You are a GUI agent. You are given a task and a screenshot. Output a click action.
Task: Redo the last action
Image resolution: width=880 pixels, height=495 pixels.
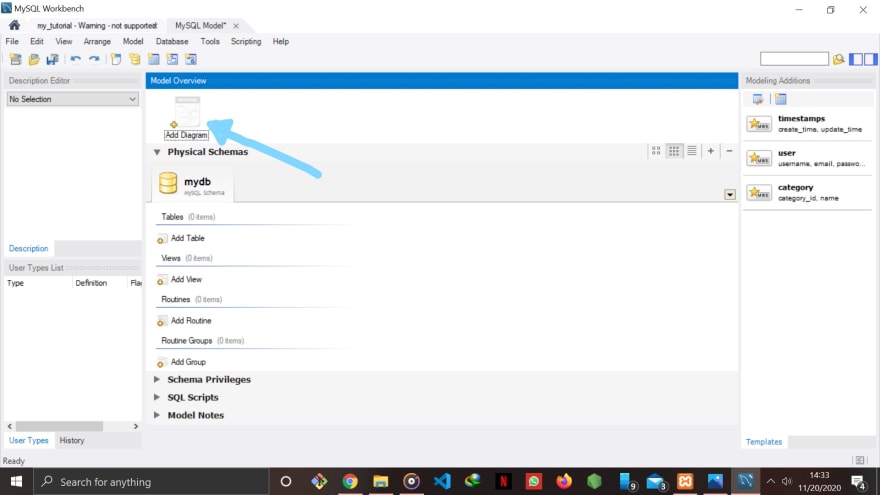[94, 59]
